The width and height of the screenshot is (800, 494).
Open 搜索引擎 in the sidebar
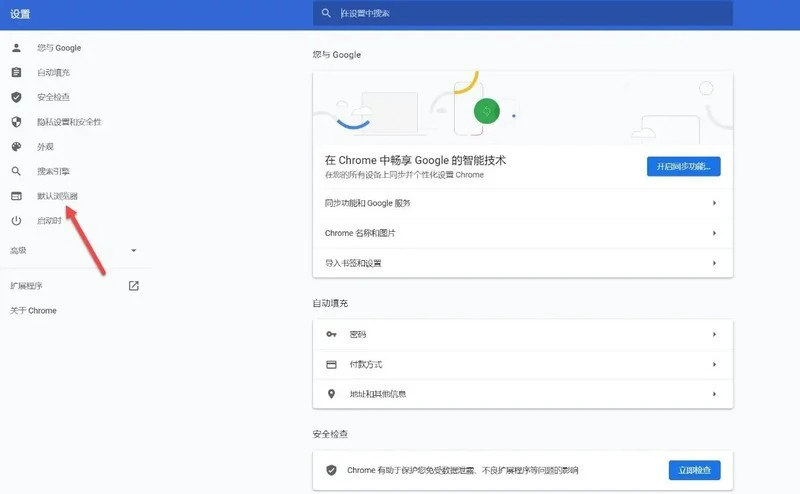54,171
